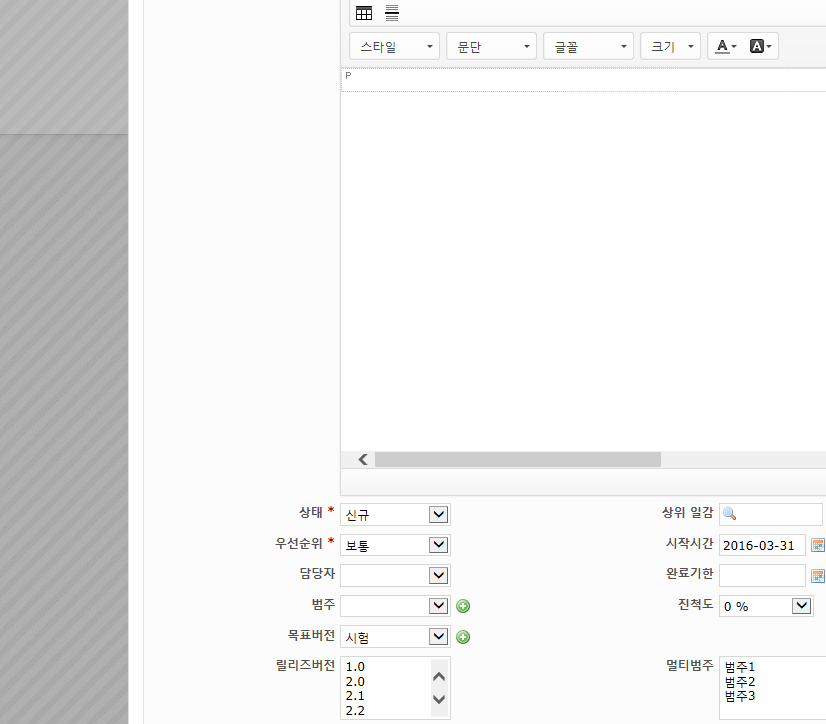Click the editor horizontal scrollbar thumb

tap(517, 460)
